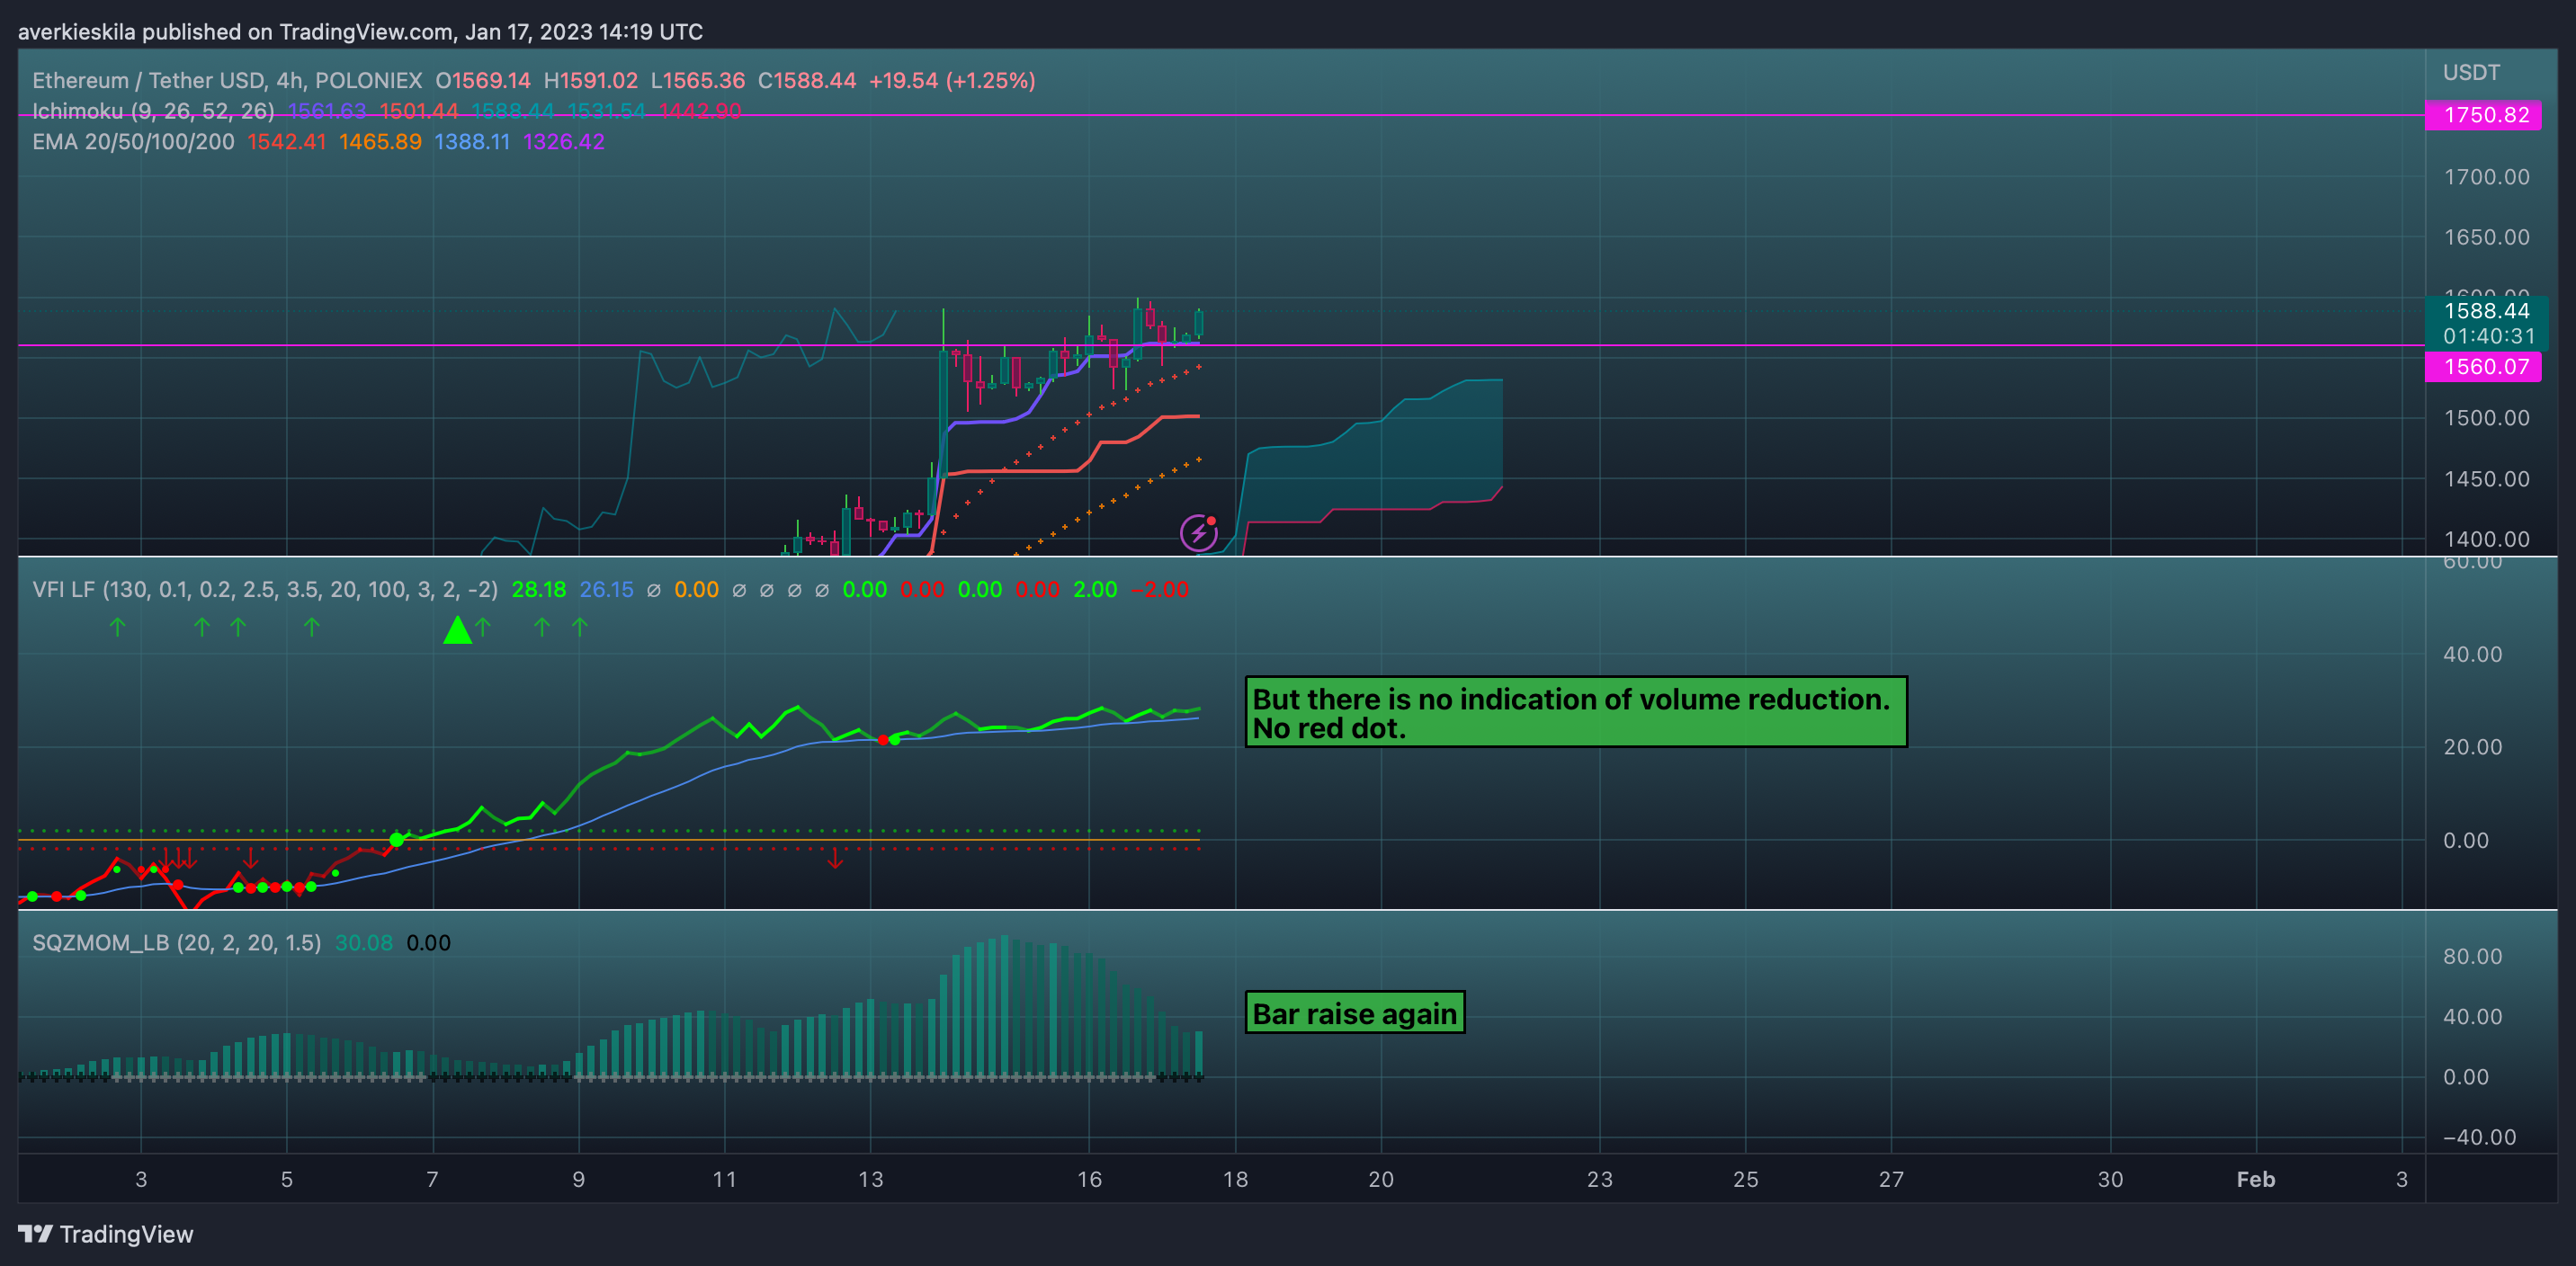
Task: Click the 80.00 label on SQZMOM axis
Action: 2473,956
